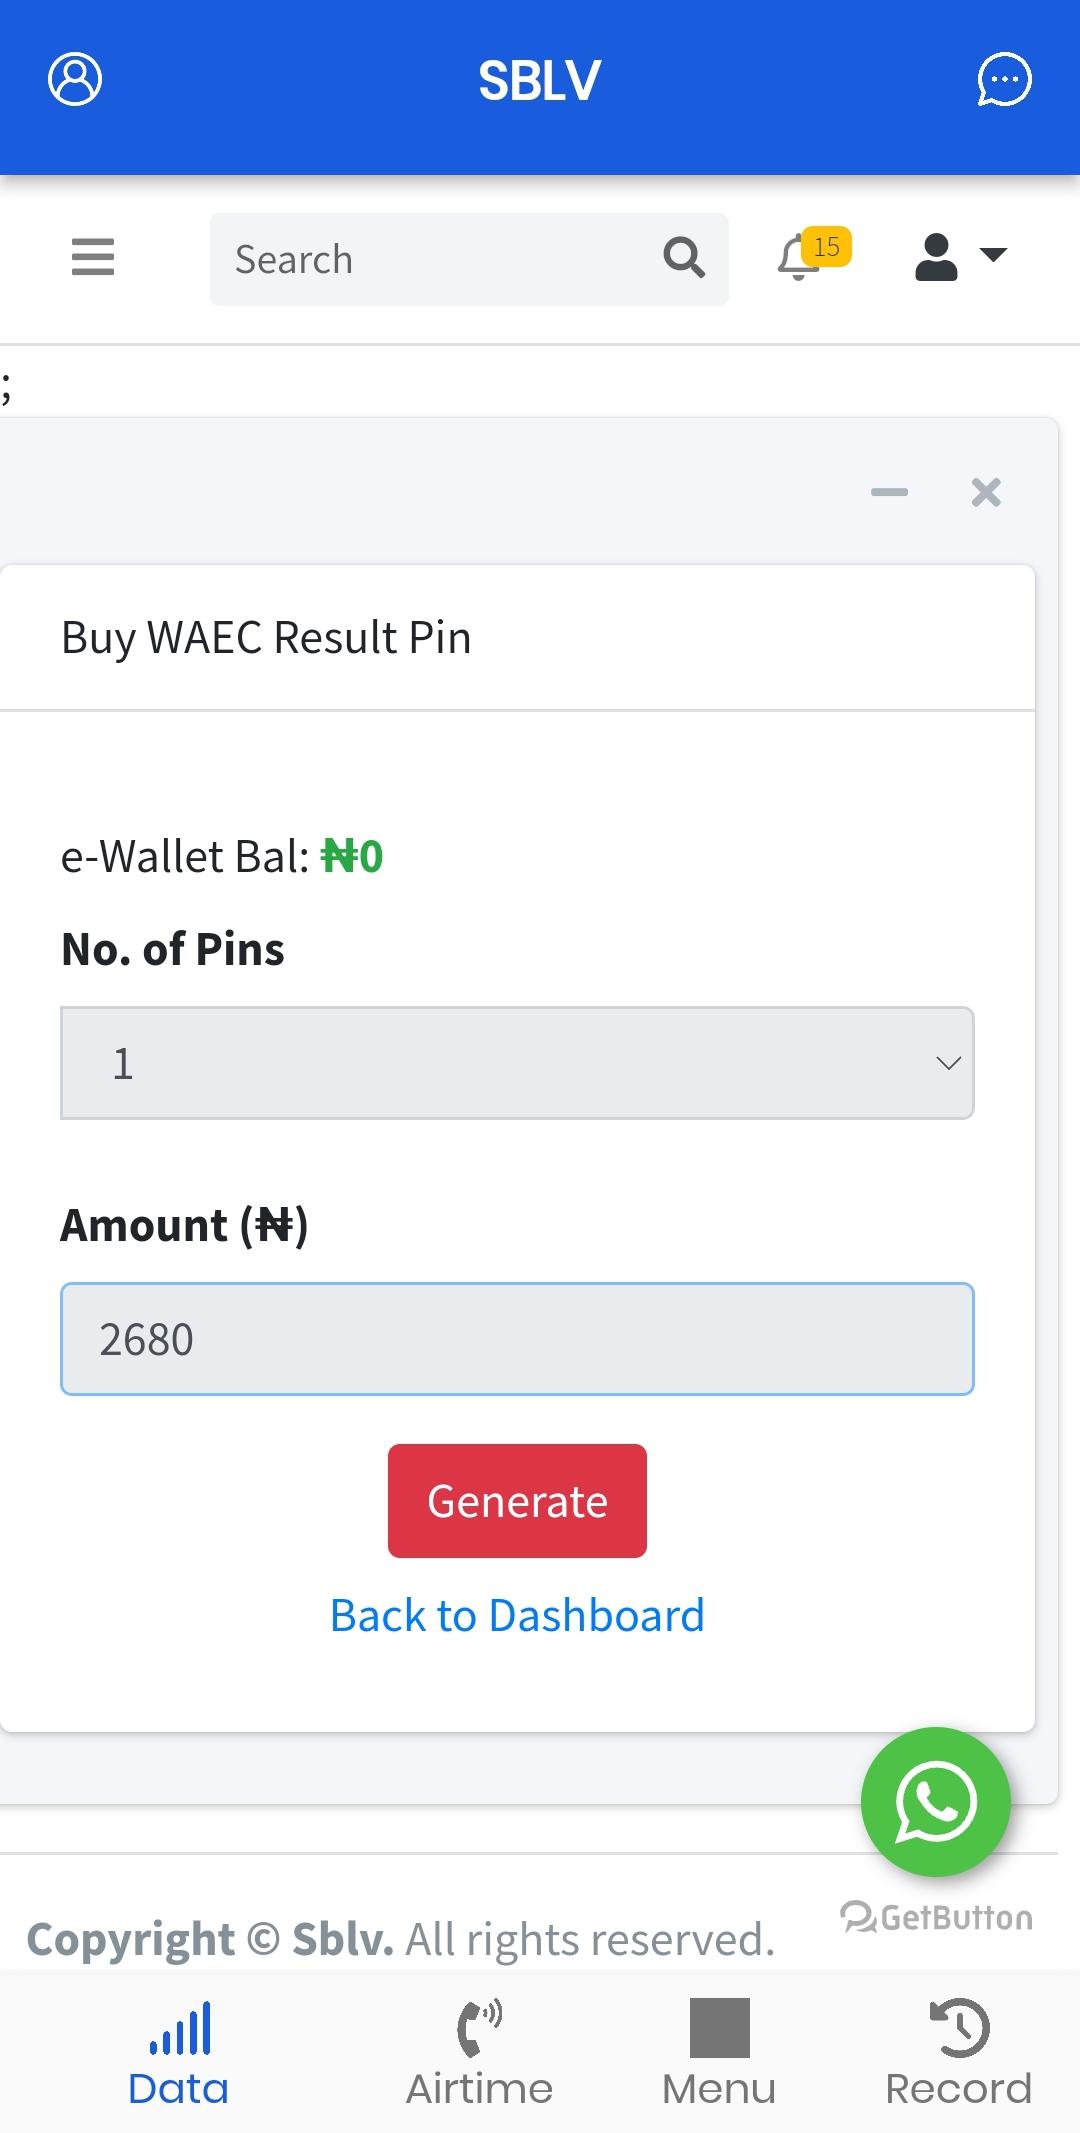This screenshot has width=1080, height=2133.
Task: Open the profile icon in blue header
Action: tap(75, 80)
